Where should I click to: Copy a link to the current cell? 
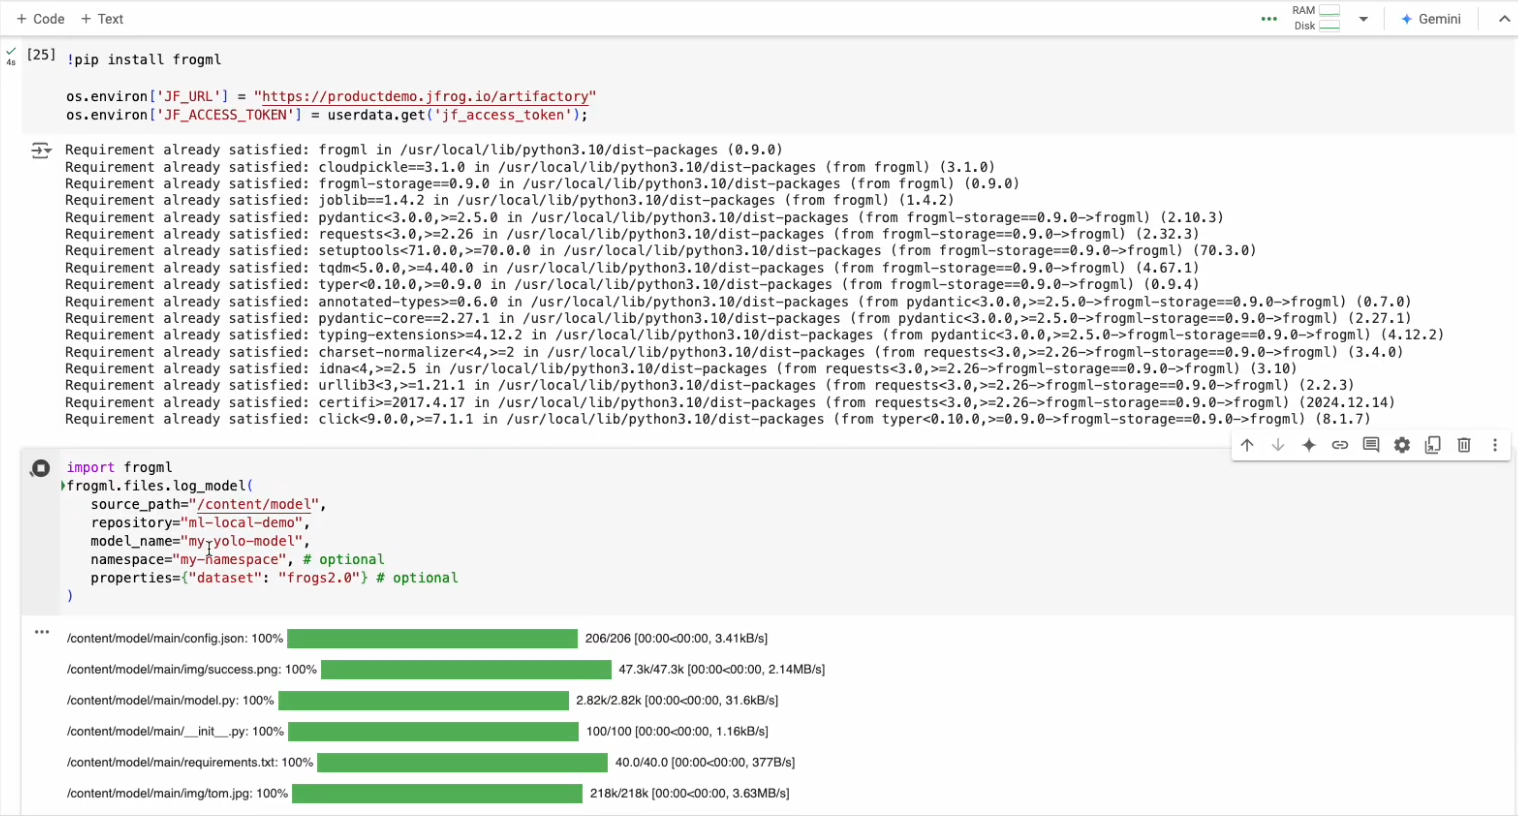click(1340, 445)
